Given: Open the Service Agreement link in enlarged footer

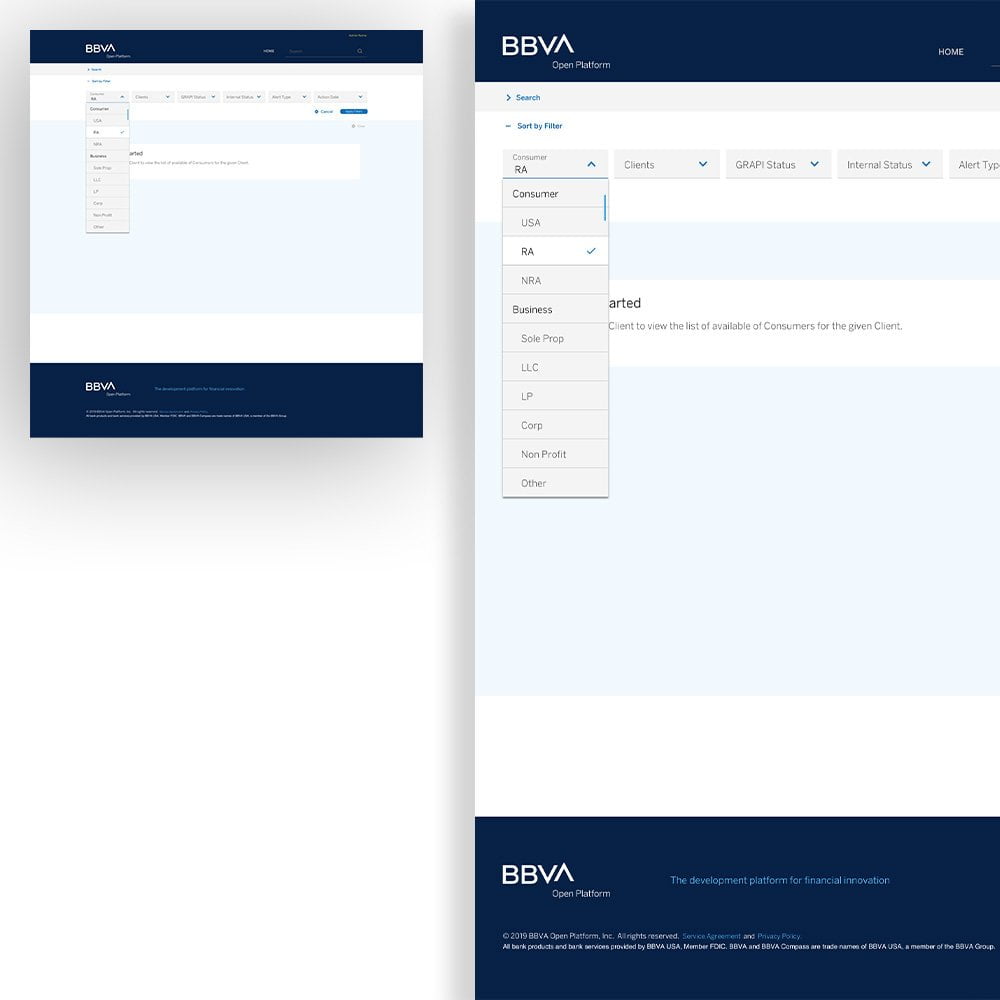Looking at the screenshot, I should click(x=711, y=936).
